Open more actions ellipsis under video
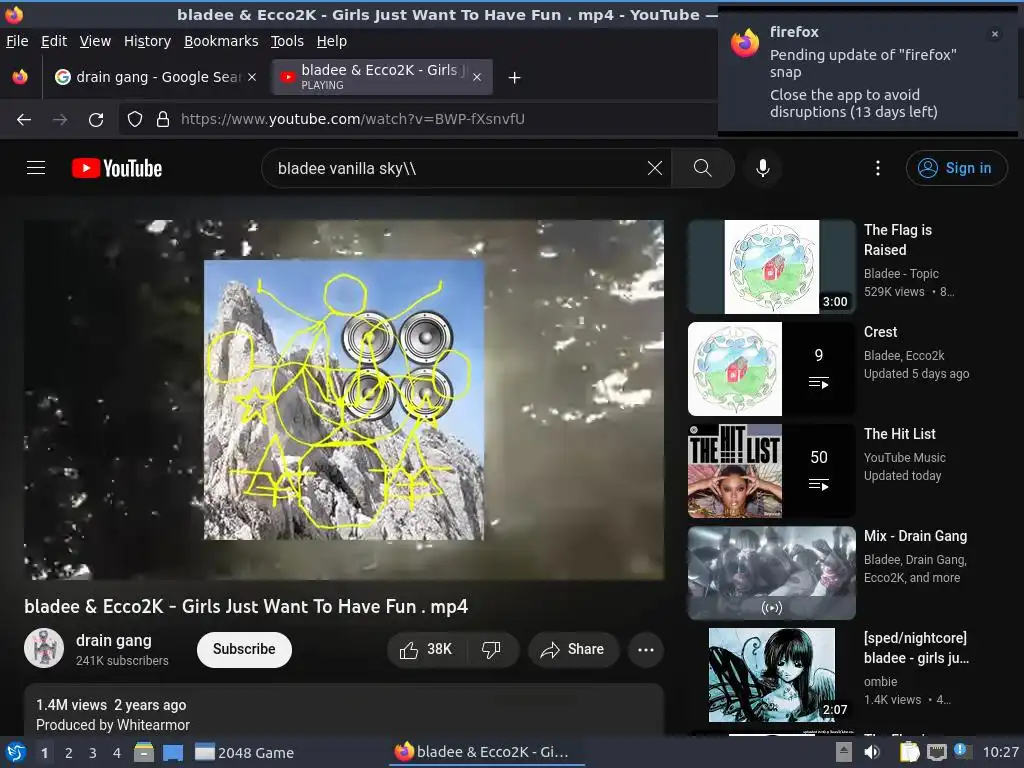This screenshot has height=768, width=1024. click(646, 649)
